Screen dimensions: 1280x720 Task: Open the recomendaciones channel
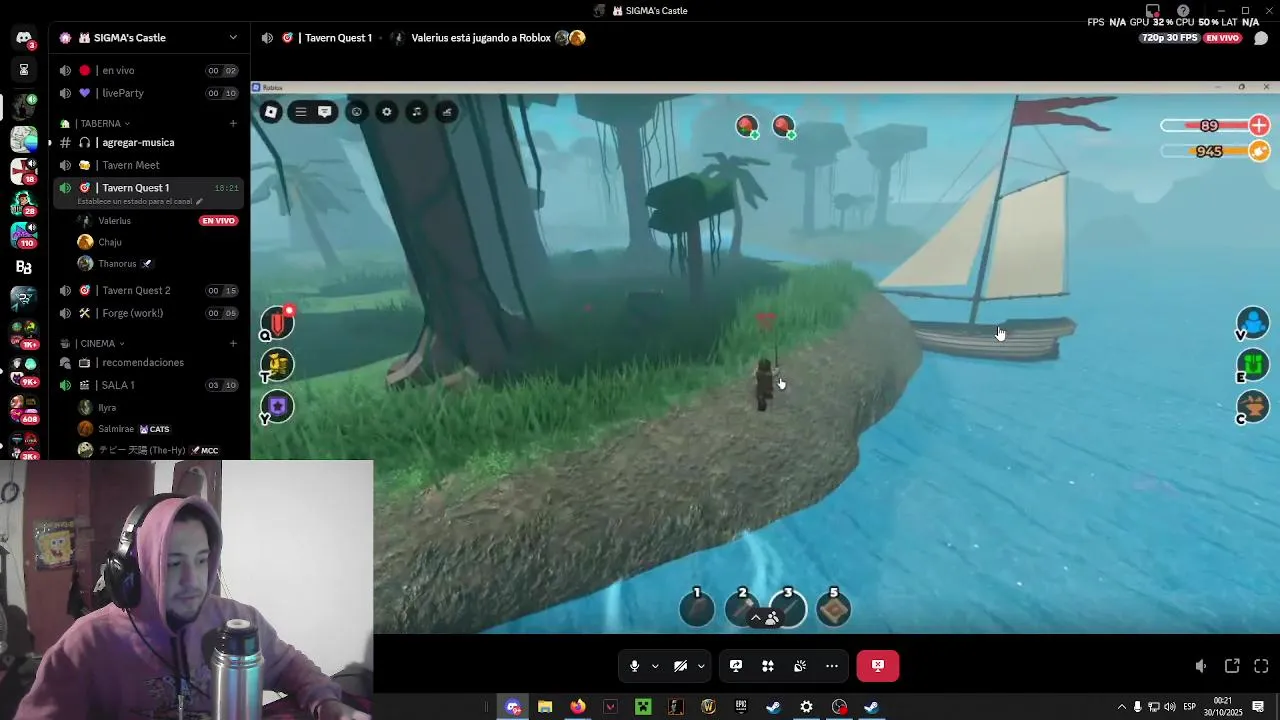click(x=149, y=363)
